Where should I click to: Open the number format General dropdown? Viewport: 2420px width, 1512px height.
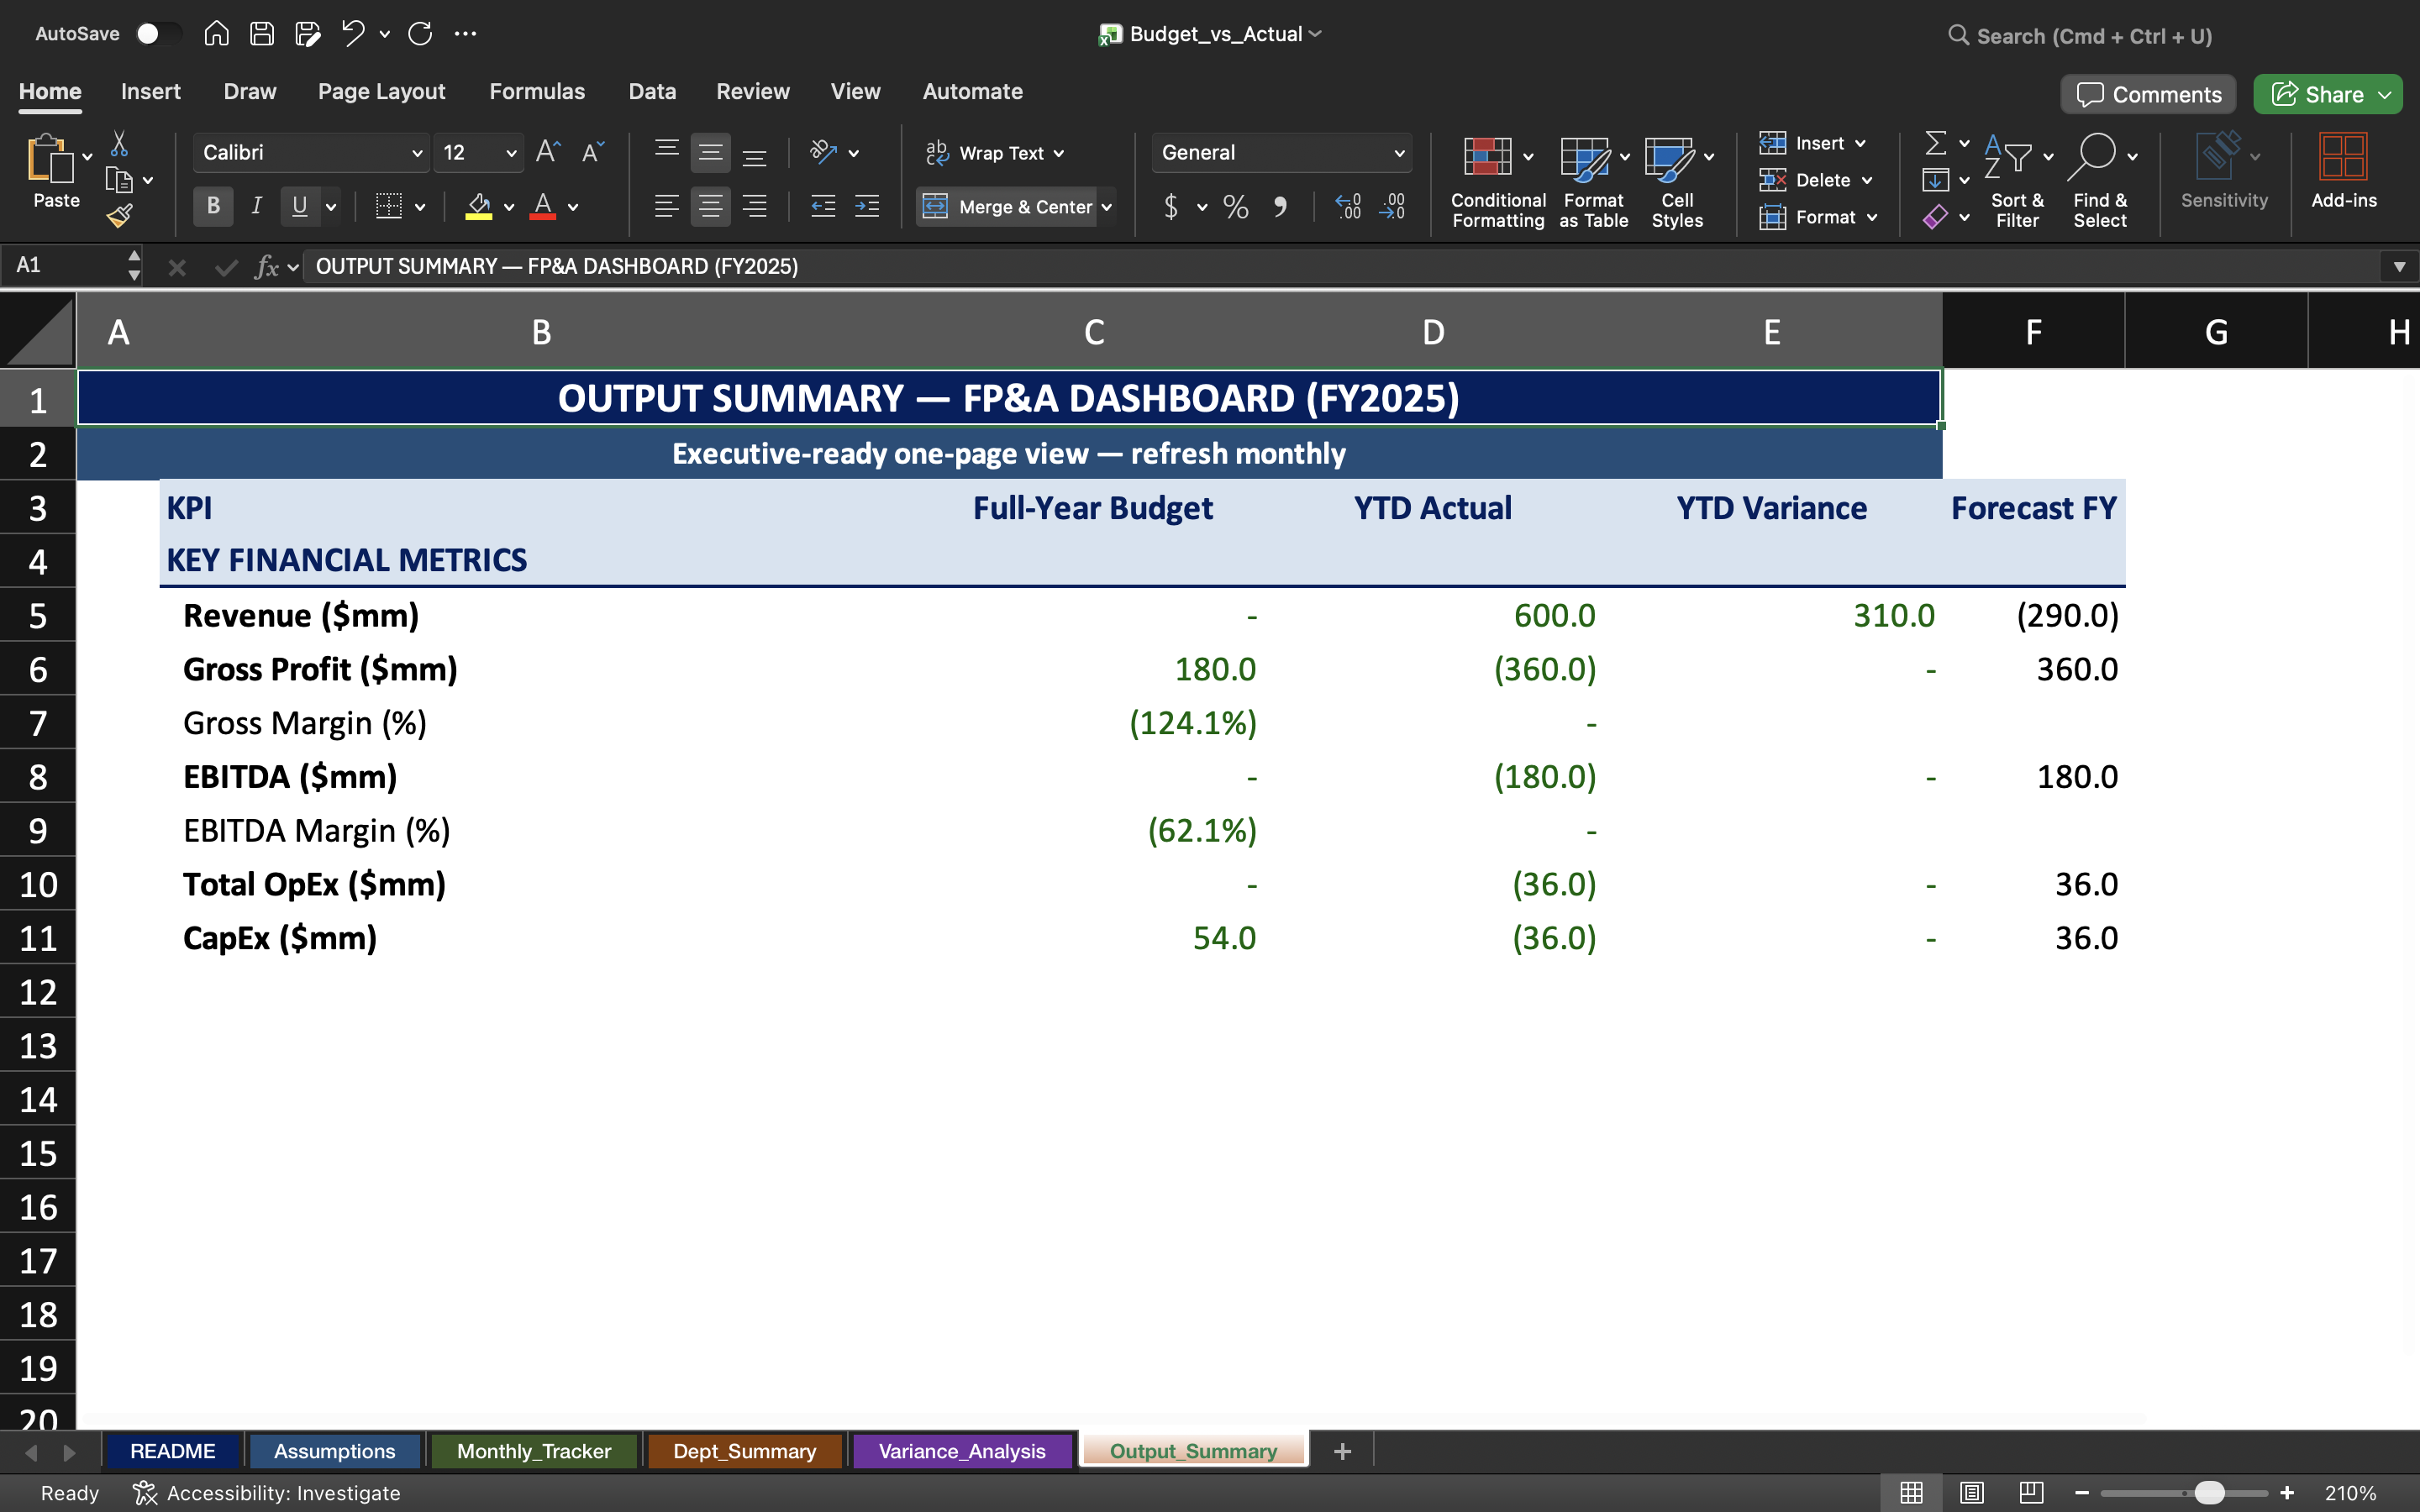[1398, 153]
